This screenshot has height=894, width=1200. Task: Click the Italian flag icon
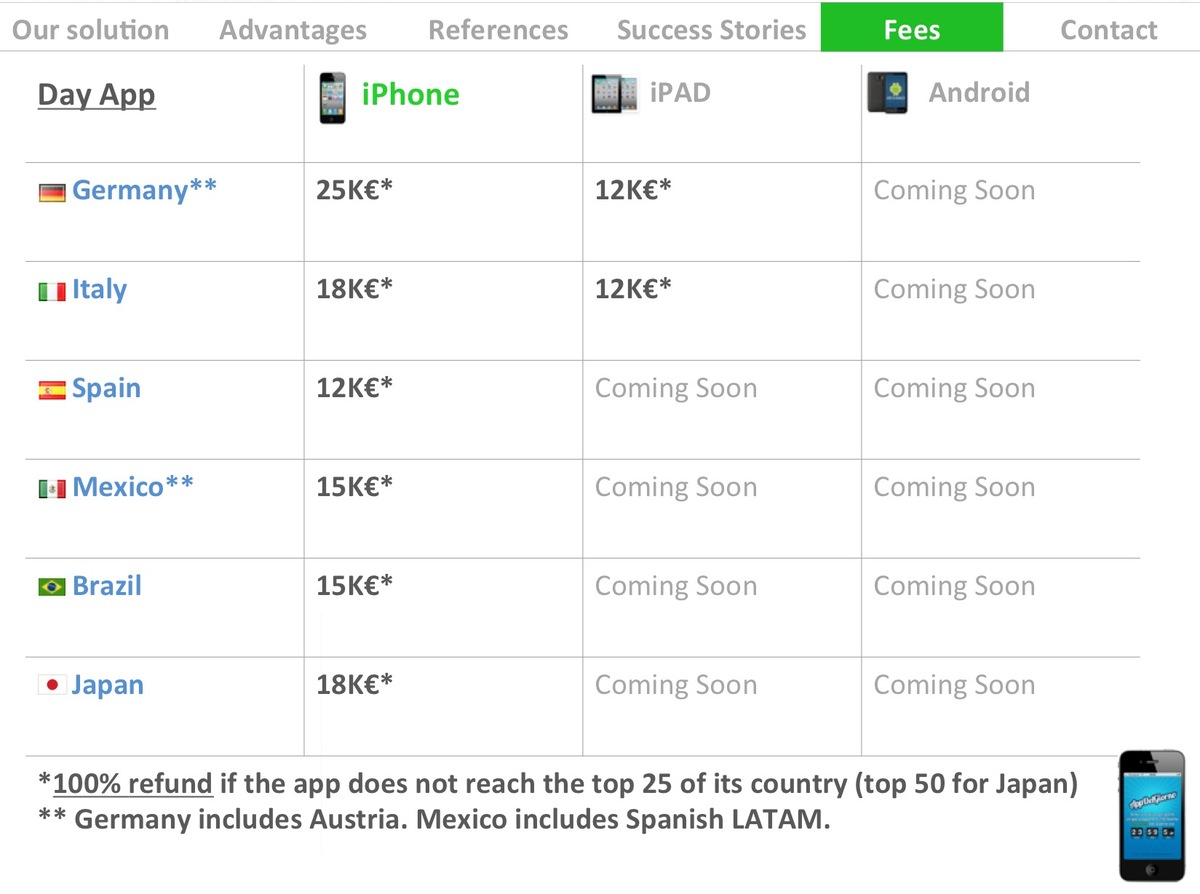52,292
